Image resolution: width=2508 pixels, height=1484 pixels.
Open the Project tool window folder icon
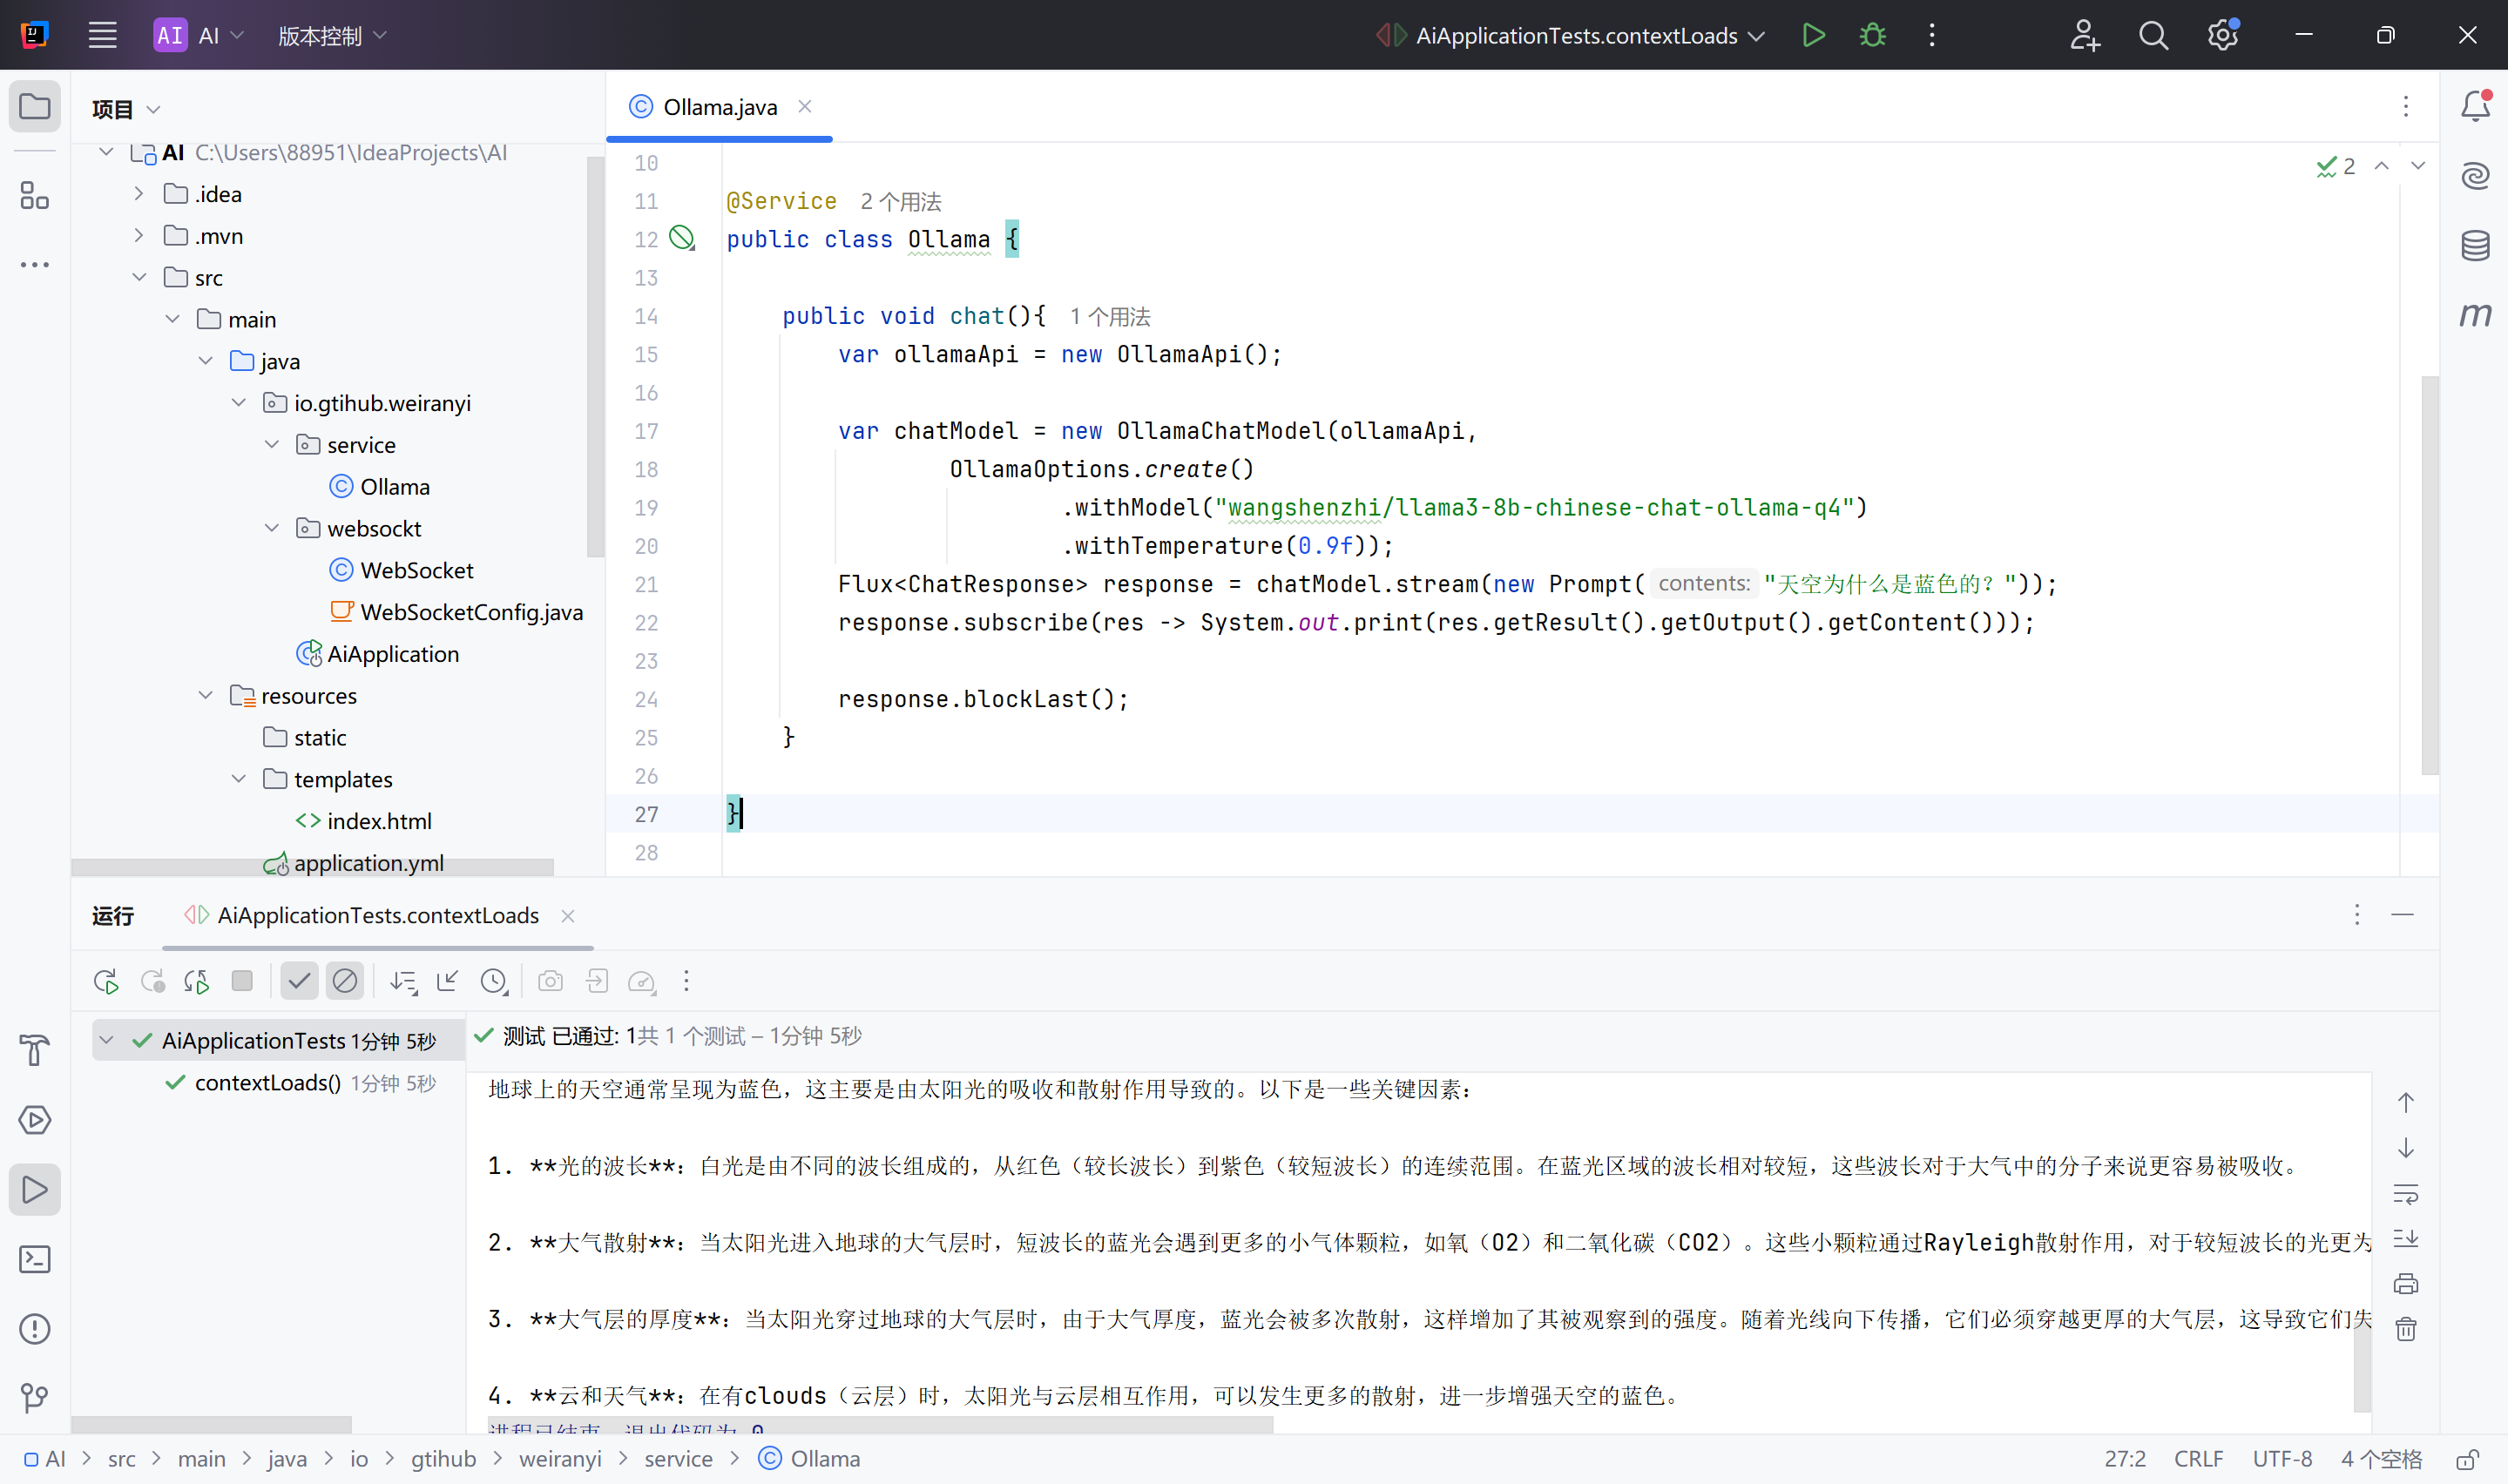[34, 106]
